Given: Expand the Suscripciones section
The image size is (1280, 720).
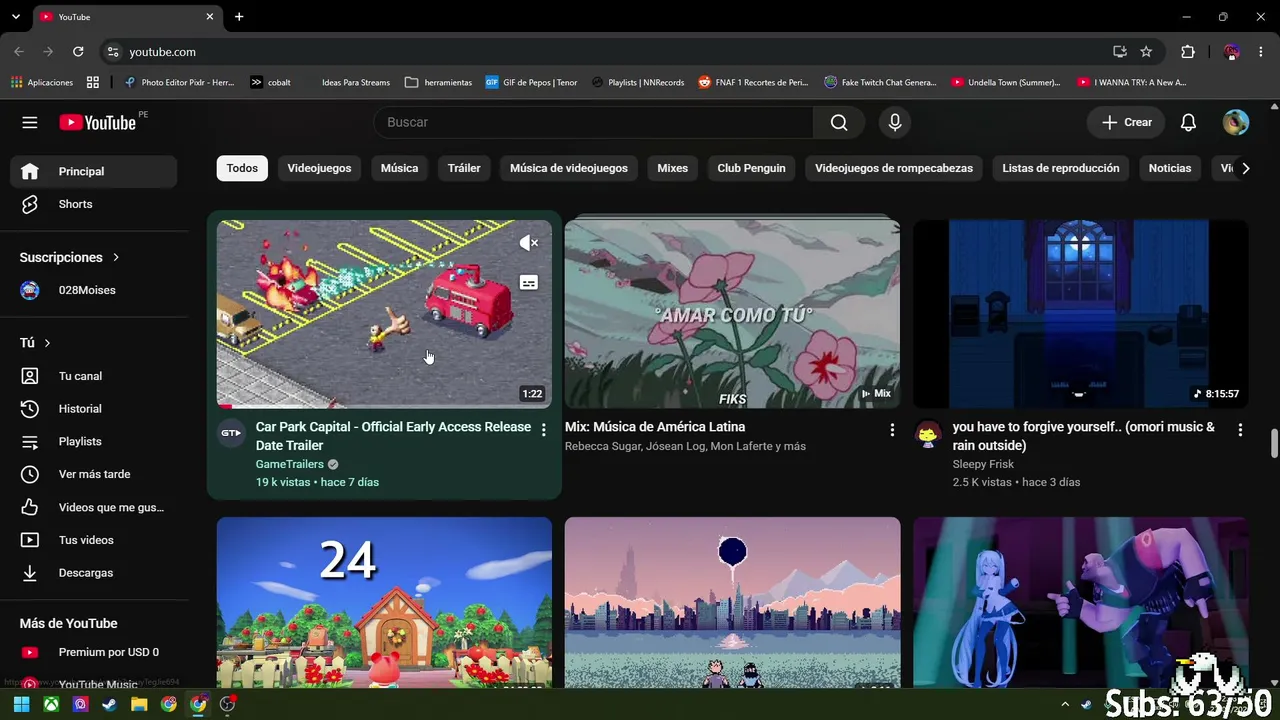Looking at the screenshot, I should pyautogui.click(x=70, y=257).
